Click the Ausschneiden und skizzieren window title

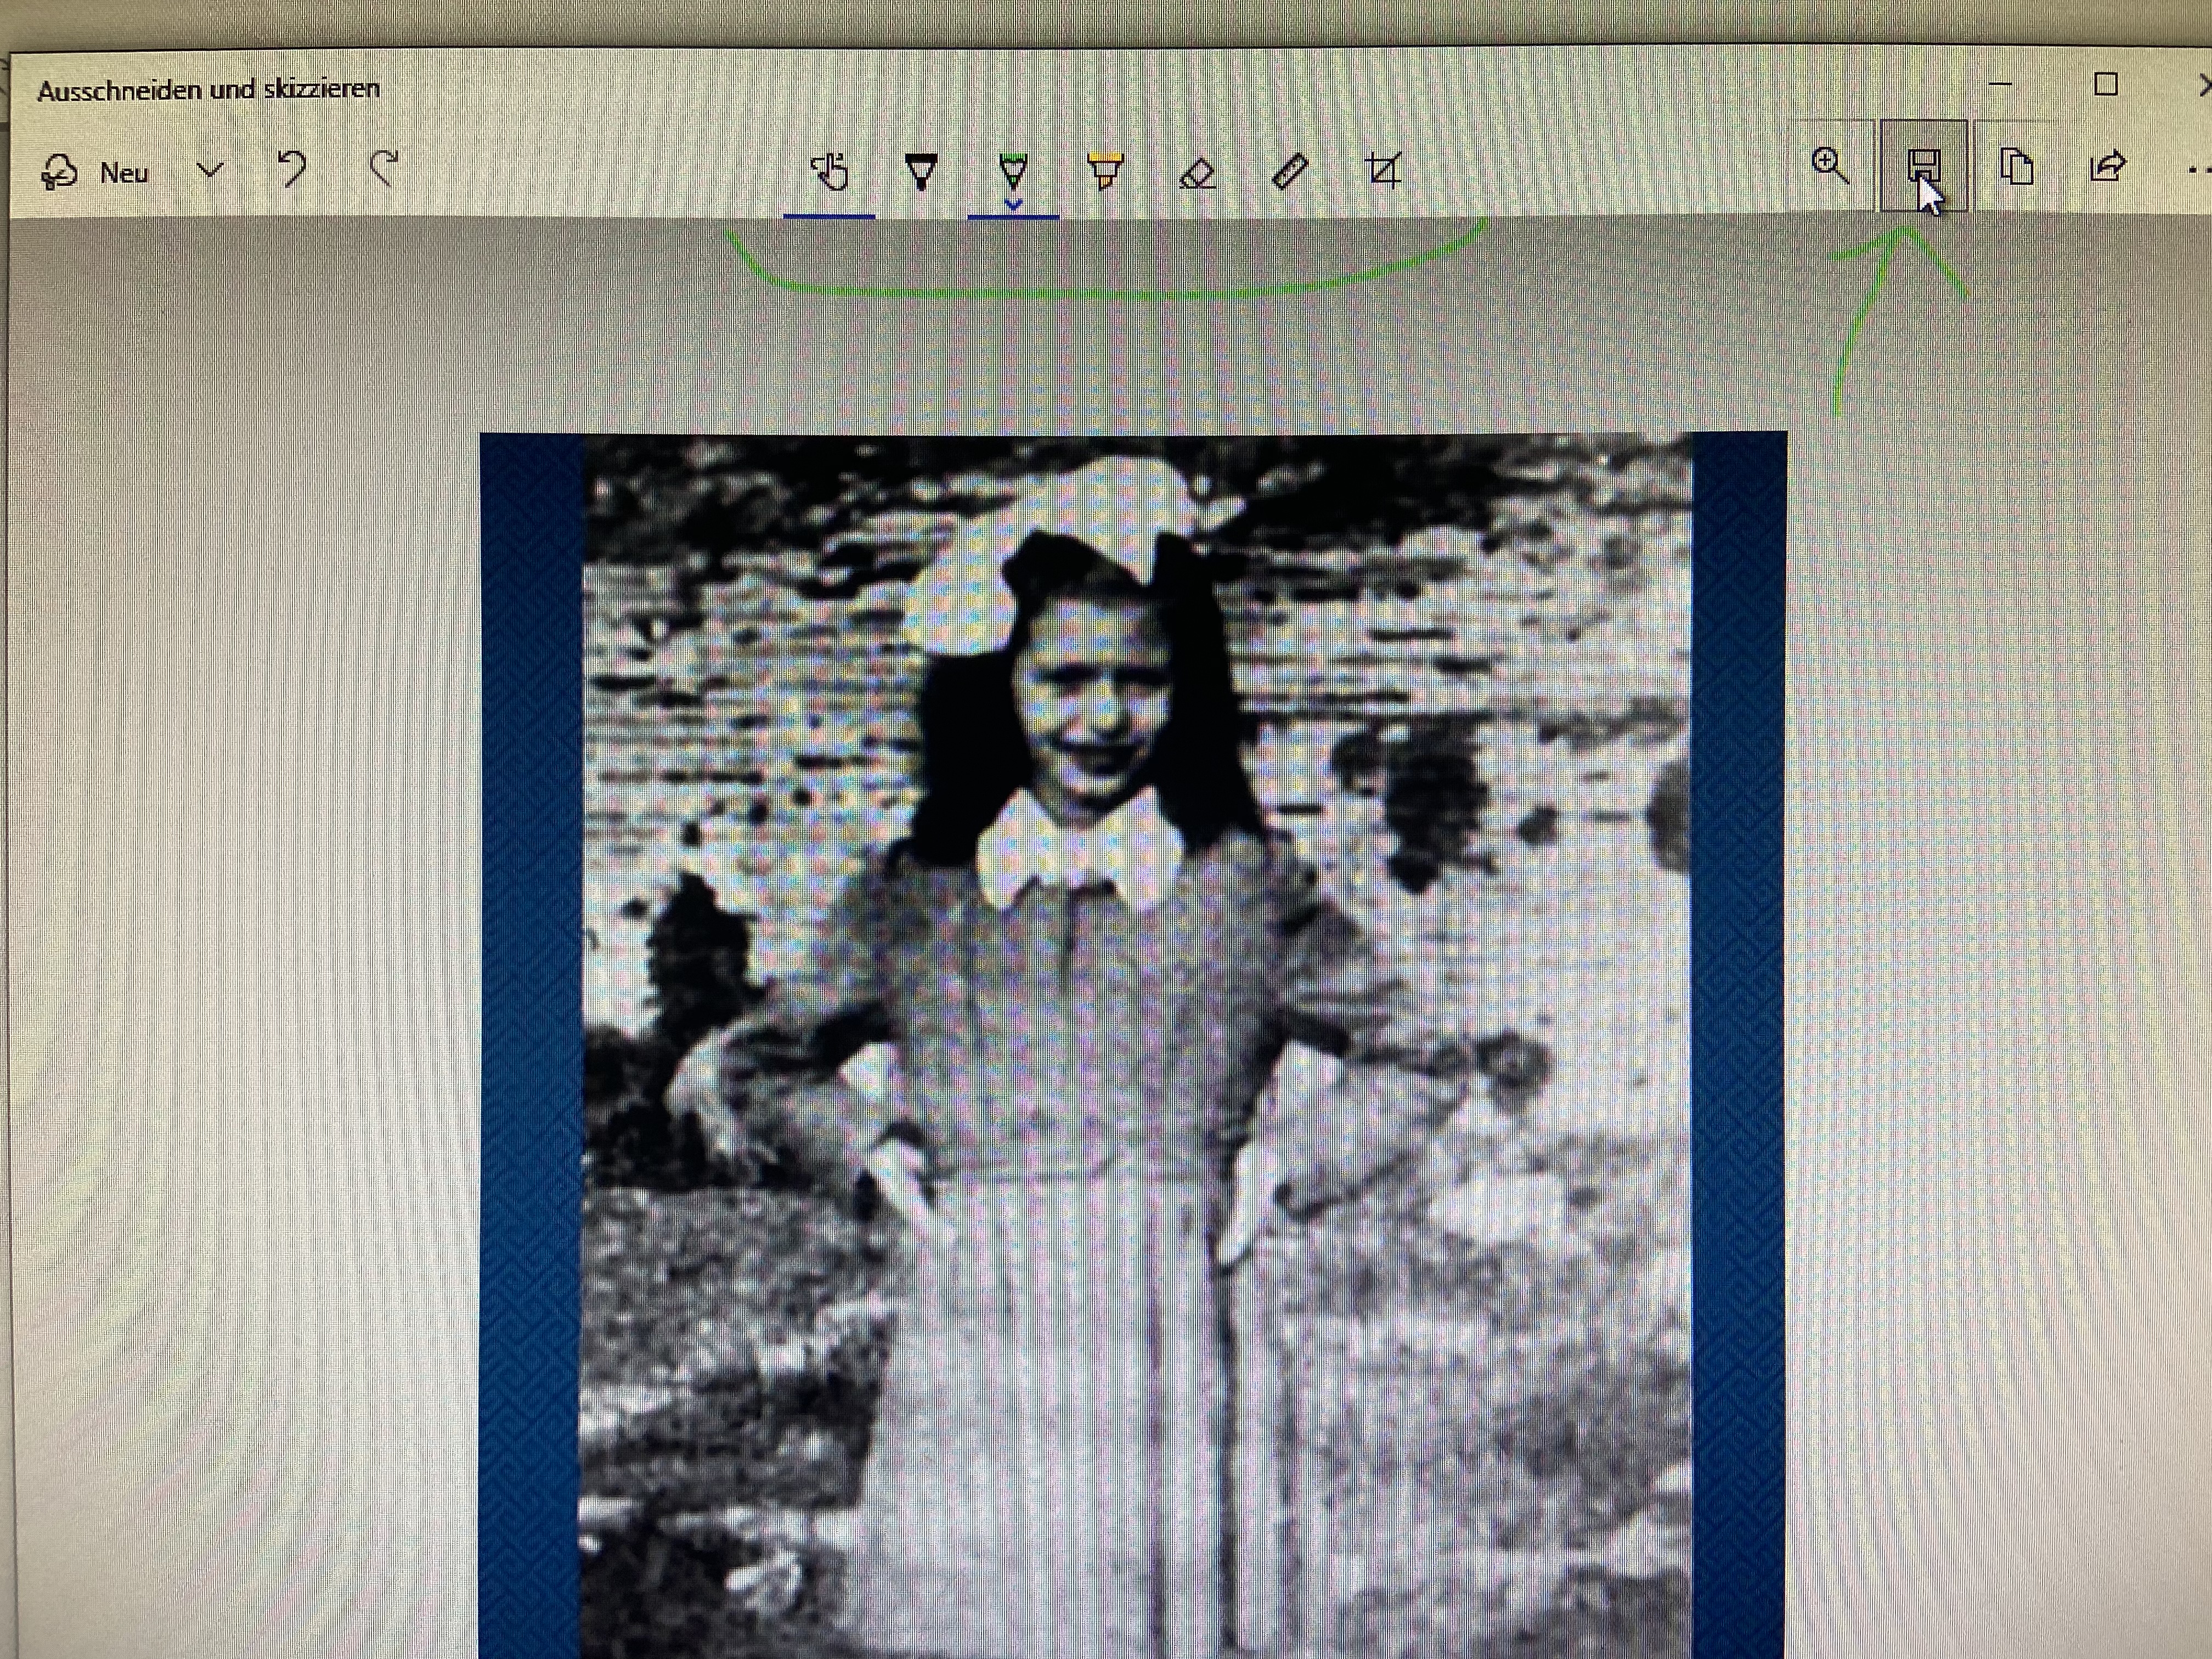tap(209, 90)
